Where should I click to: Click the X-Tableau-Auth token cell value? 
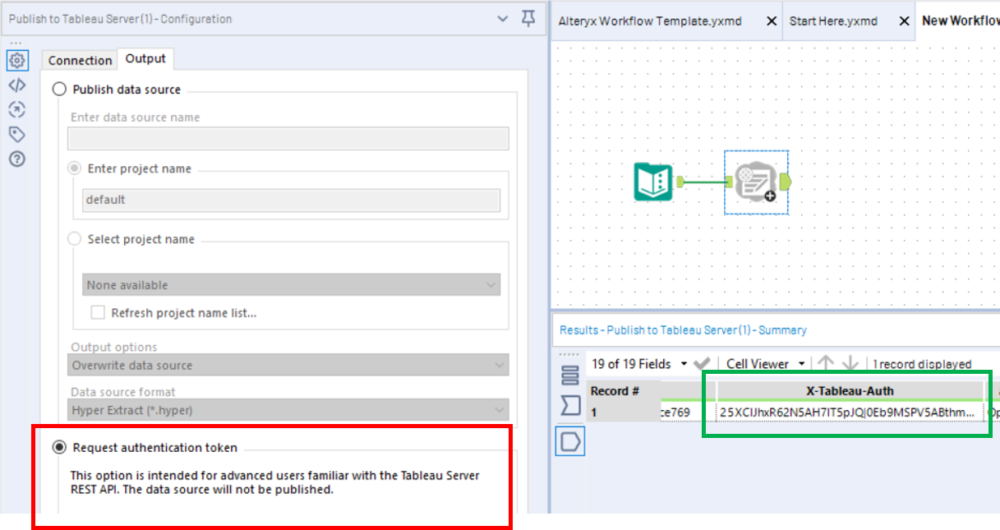tap(850, 413)
